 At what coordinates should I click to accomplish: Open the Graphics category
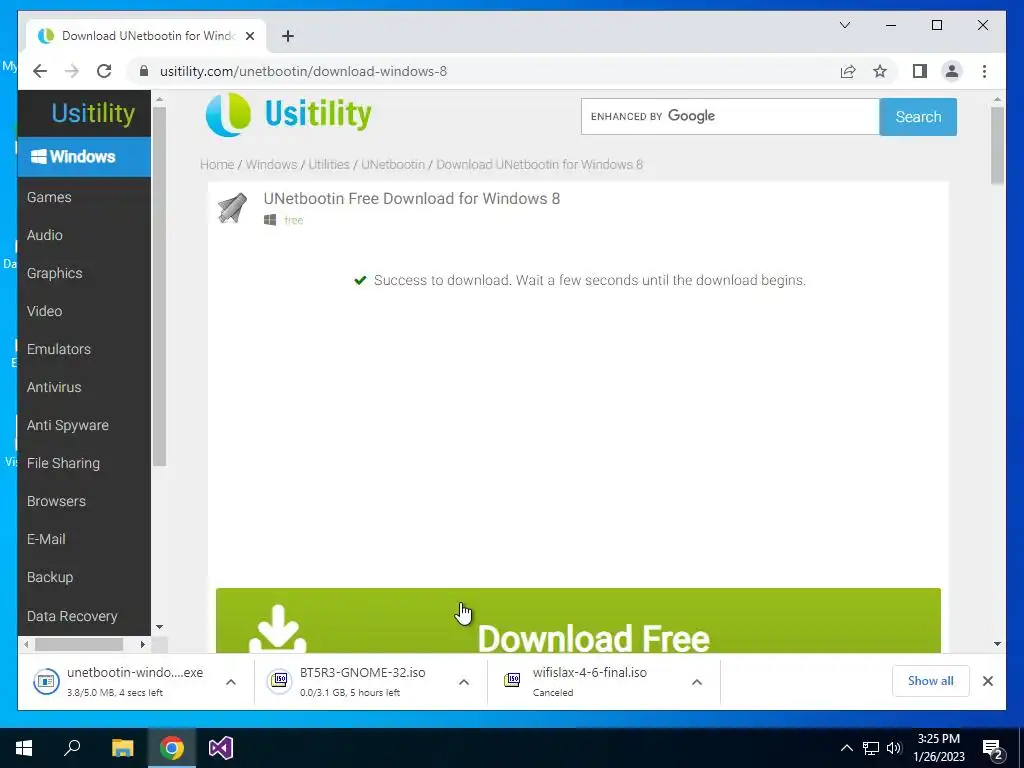tap(54, 273)
